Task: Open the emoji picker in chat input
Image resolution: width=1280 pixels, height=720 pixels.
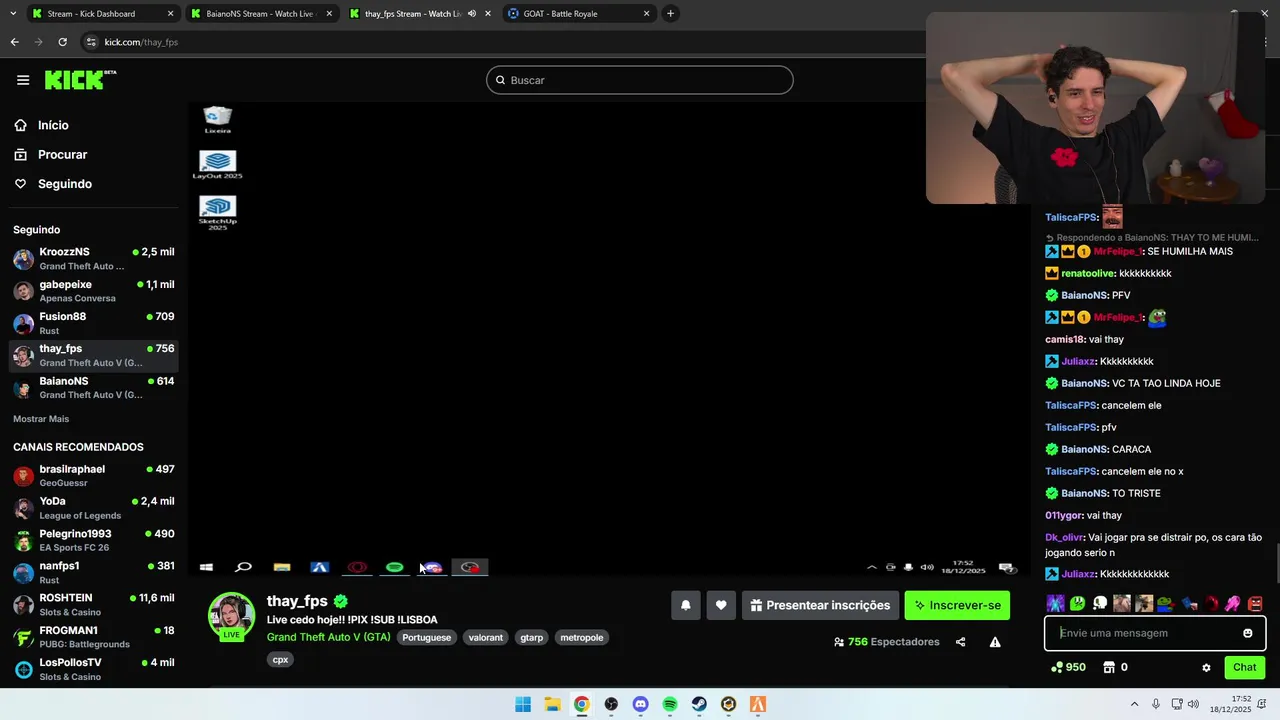Action: click(1247, 633)
